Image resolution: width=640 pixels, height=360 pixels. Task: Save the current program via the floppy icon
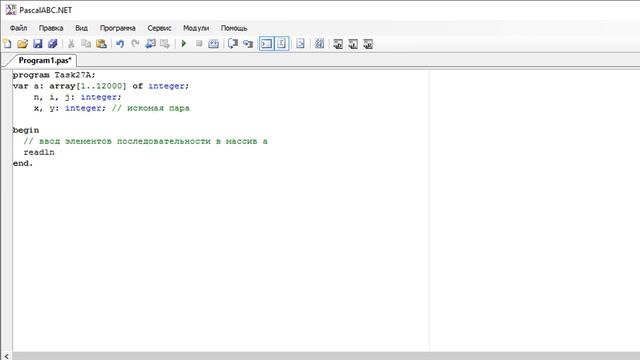pyautogui.click(x=38, y=44)
